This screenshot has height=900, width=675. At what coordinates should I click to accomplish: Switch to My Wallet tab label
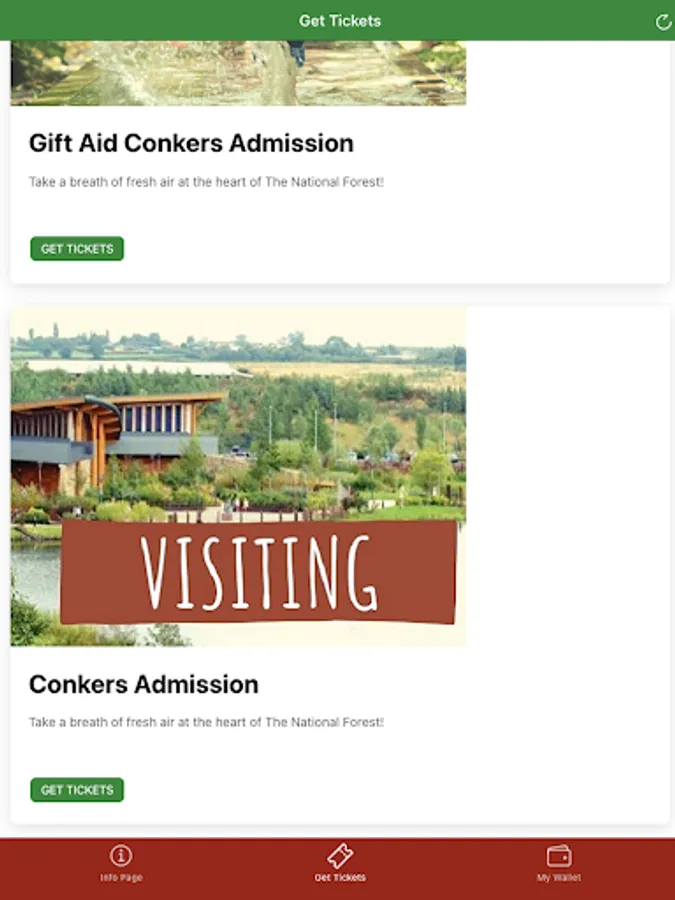coord(559,878)
